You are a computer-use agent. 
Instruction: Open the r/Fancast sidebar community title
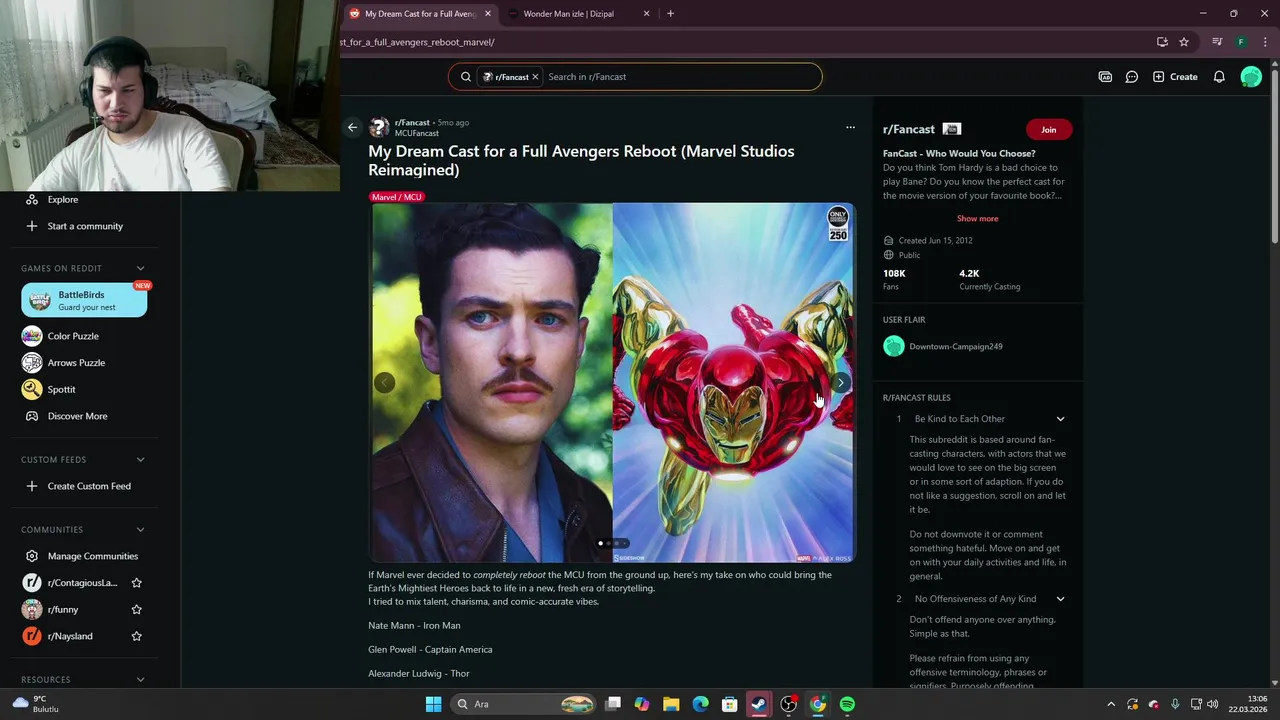(x=908, y=129)
